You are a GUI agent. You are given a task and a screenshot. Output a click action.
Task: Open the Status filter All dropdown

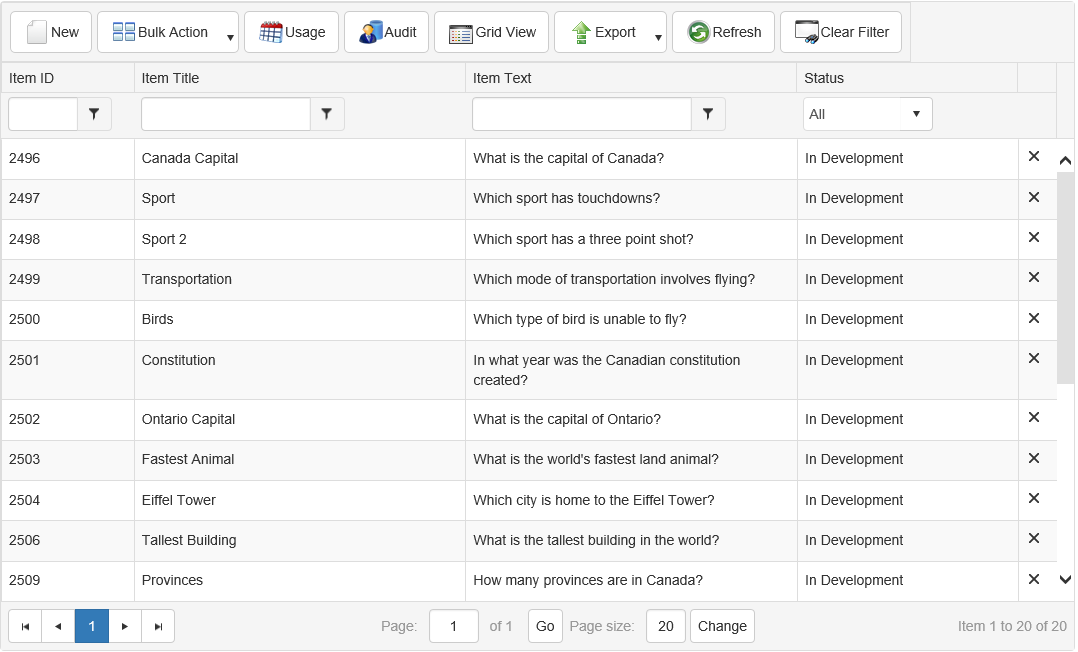[x=867, y=114]
